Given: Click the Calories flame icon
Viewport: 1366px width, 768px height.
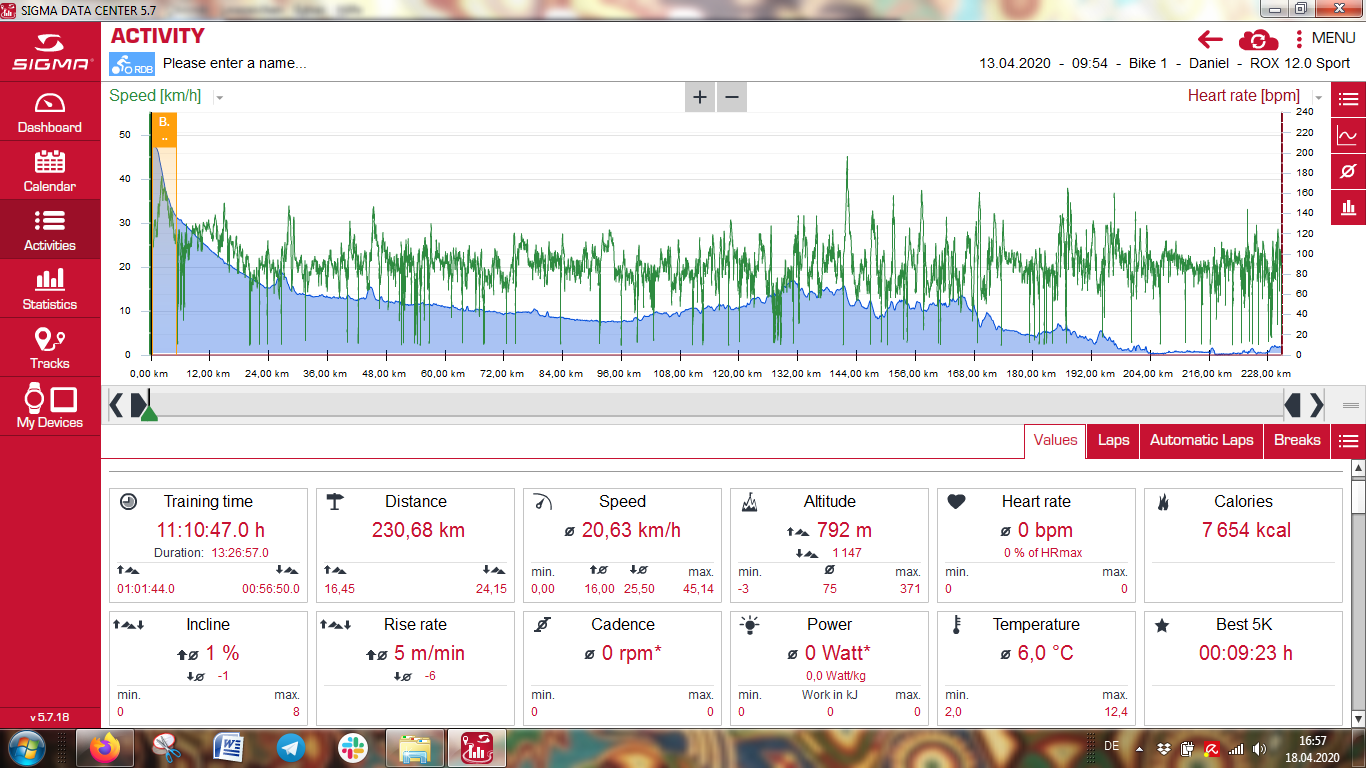Looking at the screenshot, I should [1162, 502].
